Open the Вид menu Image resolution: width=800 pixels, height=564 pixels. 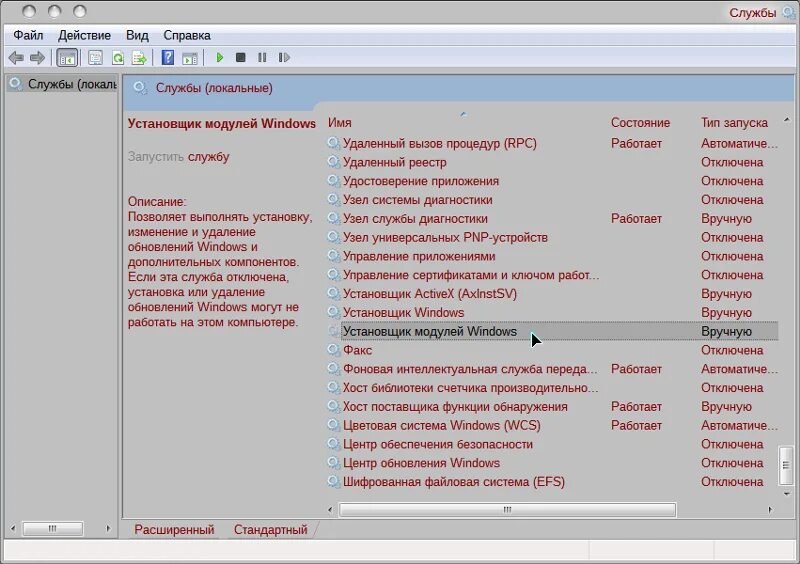click(x=137, y=35)
